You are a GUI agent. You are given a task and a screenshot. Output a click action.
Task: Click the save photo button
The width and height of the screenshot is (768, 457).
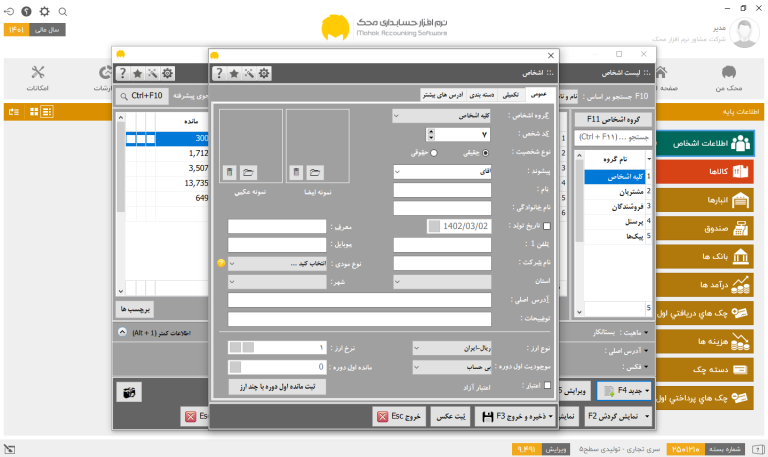point(451,416)
